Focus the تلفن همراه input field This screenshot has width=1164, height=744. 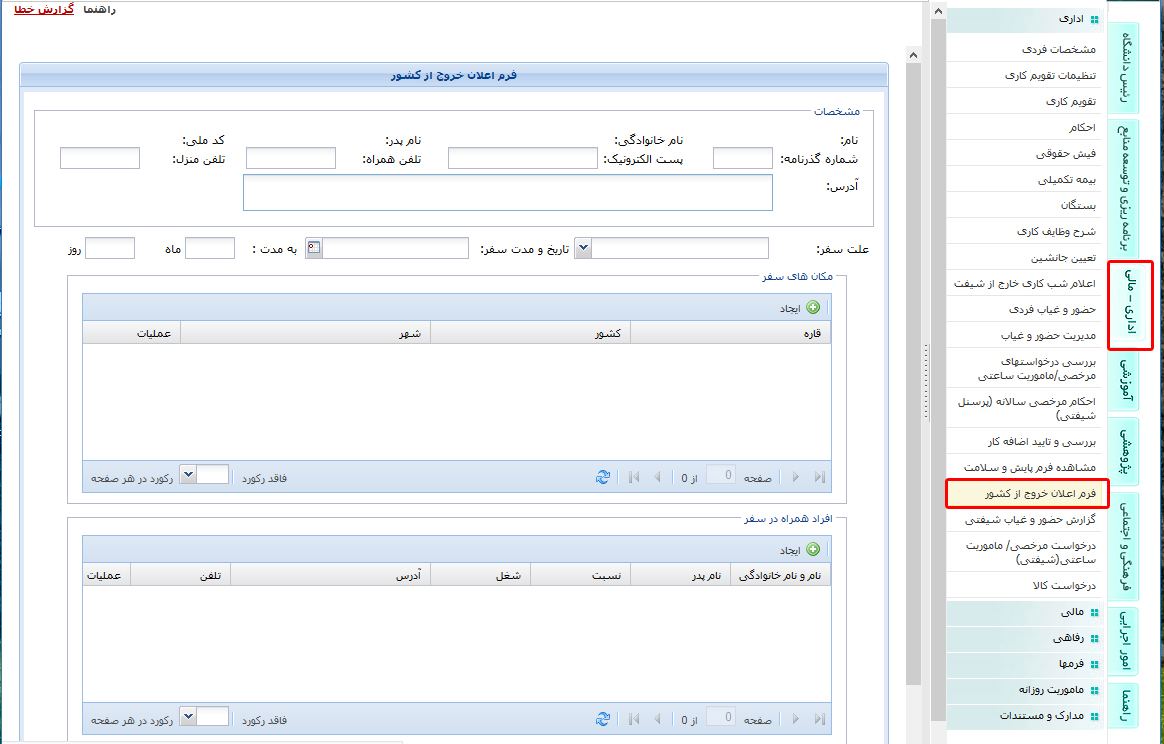pos(291,158)
